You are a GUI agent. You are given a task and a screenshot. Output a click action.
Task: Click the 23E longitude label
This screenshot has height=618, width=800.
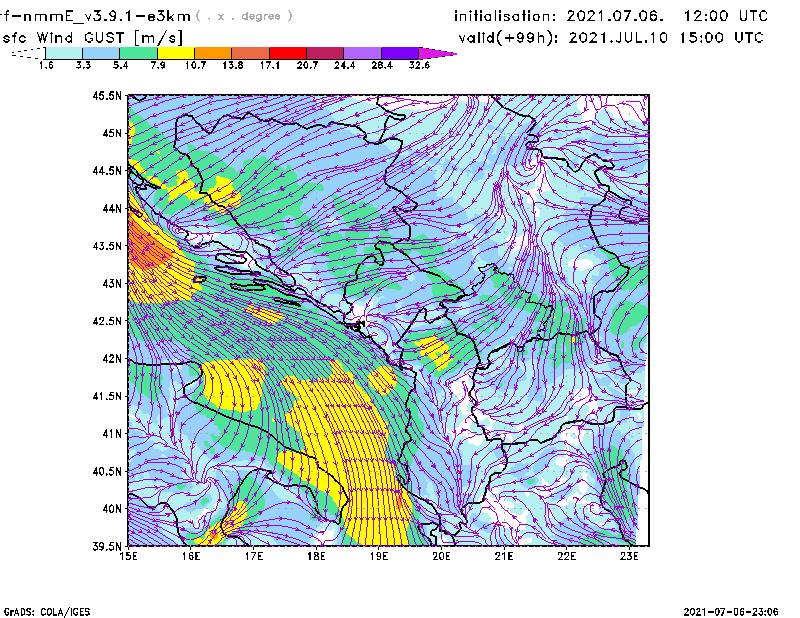click(x=629, y=556)
